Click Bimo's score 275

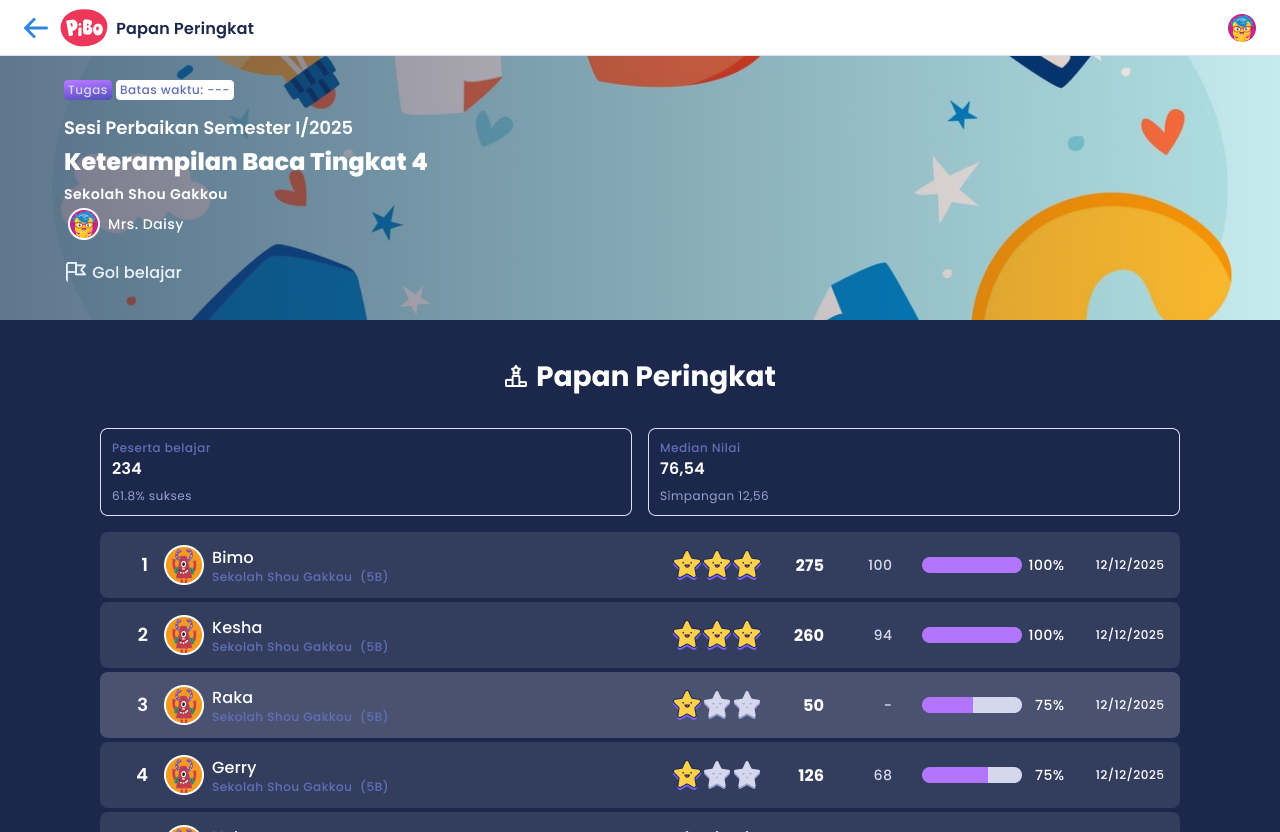click(x=810, y=565)
